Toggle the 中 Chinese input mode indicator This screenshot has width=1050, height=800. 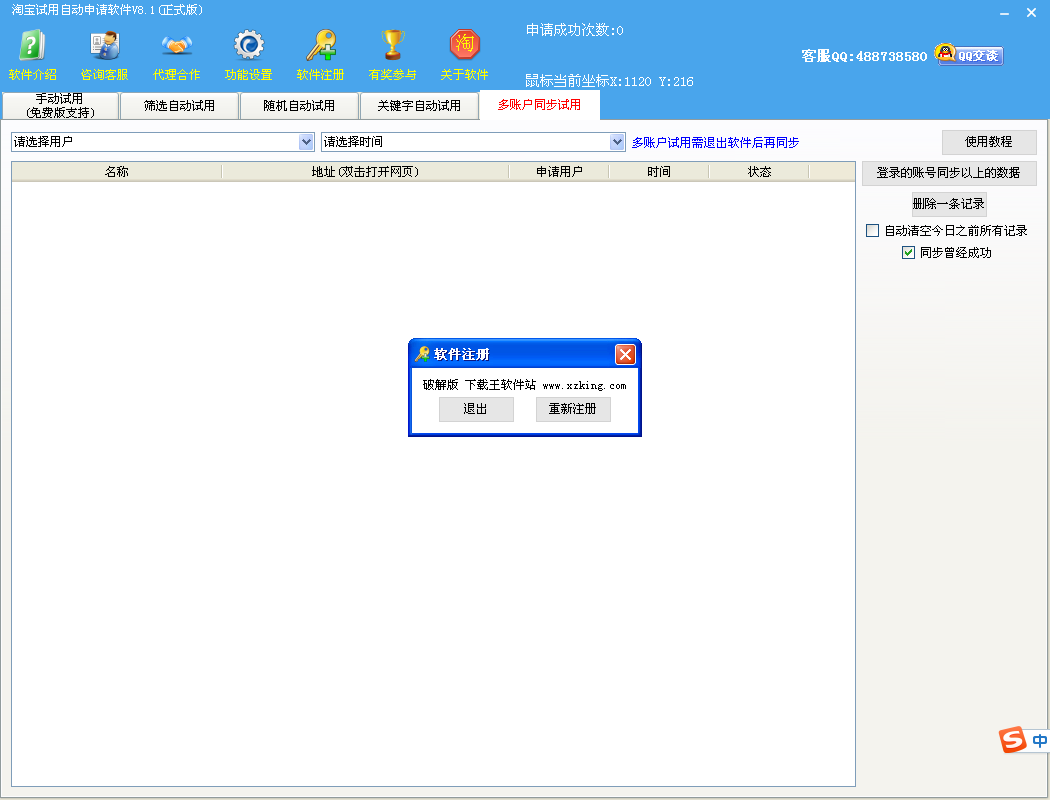pyautogui.click(x=1039, y=740)
